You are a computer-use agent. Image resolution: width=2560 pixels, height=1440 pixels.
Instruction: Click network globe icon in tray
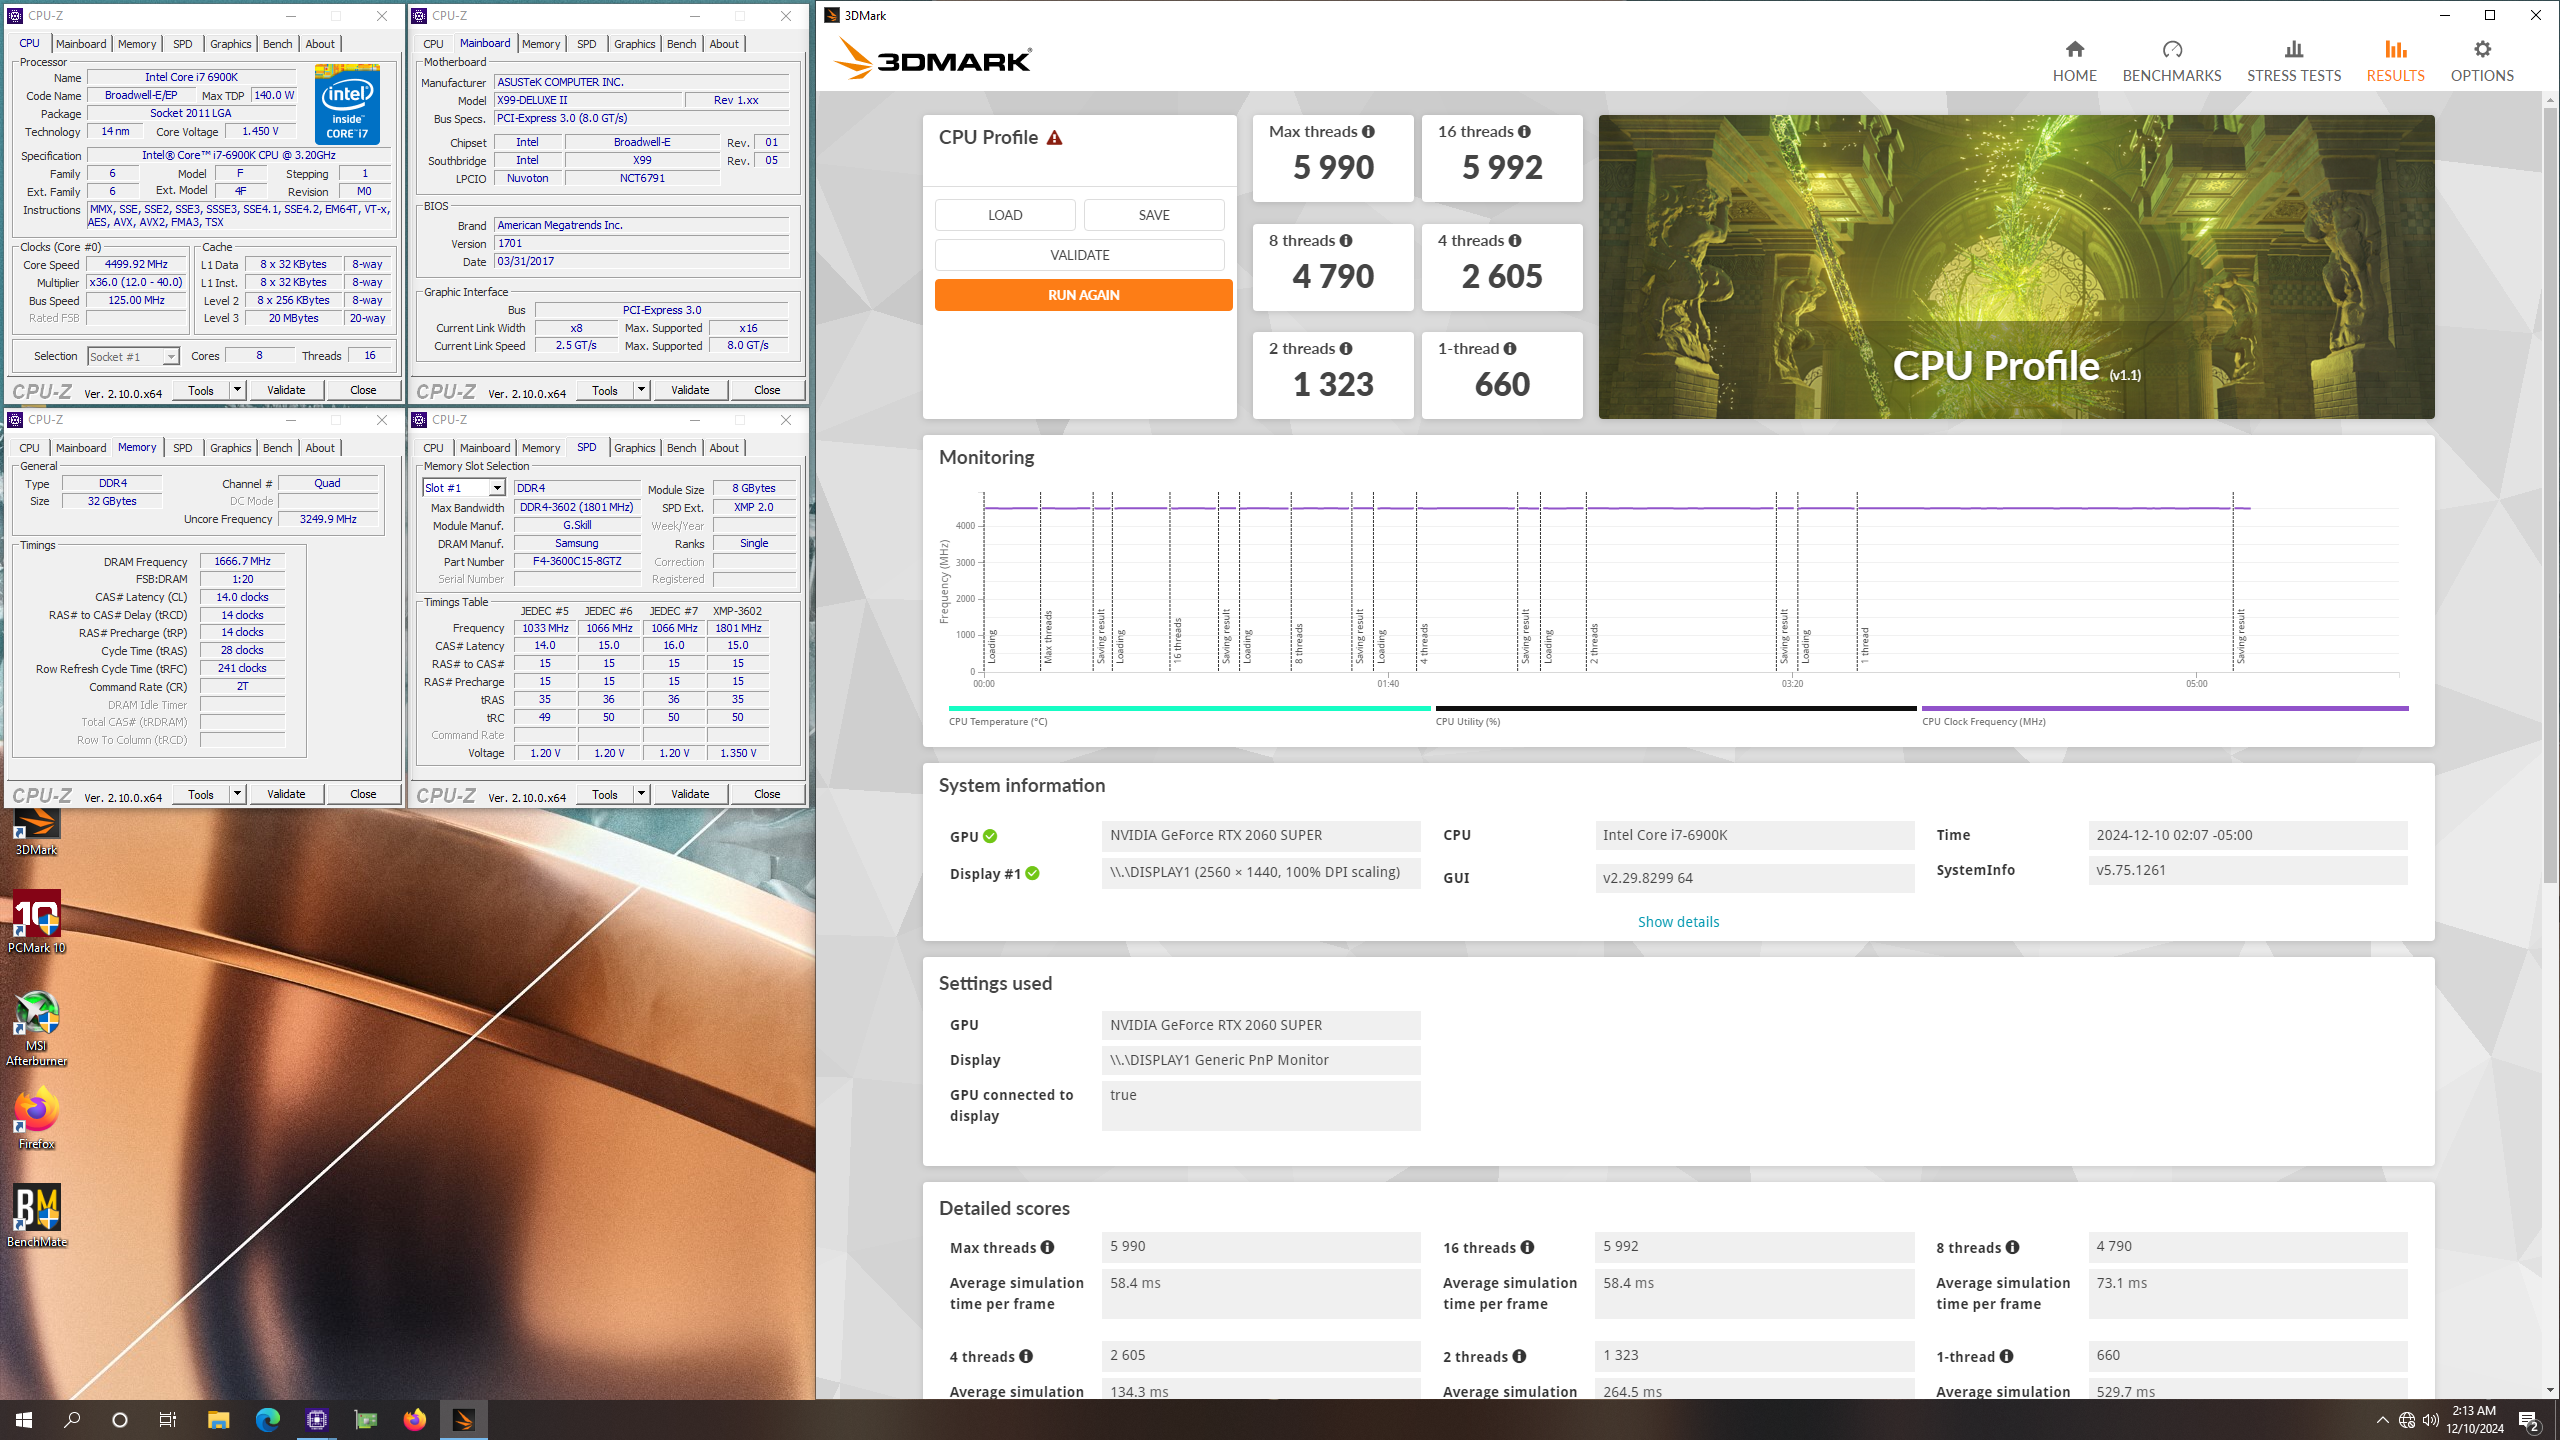(2407, 1420)
